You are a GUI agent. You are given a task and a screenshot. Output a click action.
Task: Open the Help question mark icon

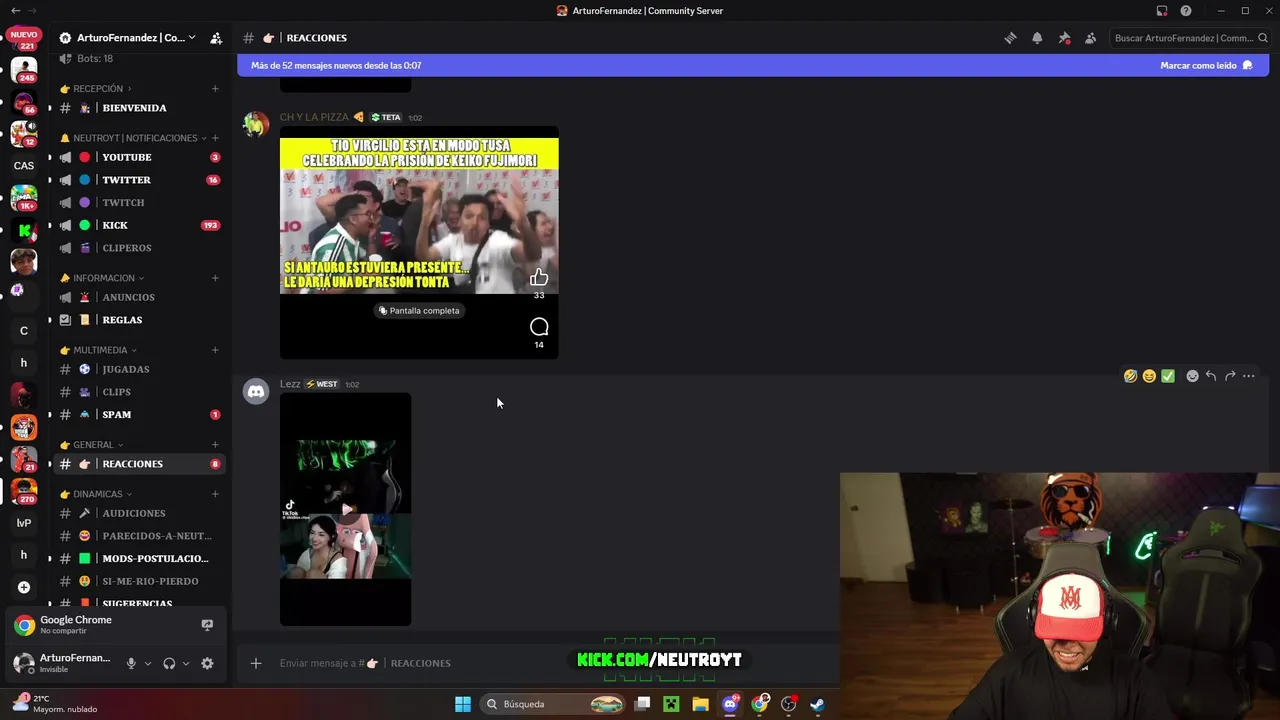[1186, 11]
